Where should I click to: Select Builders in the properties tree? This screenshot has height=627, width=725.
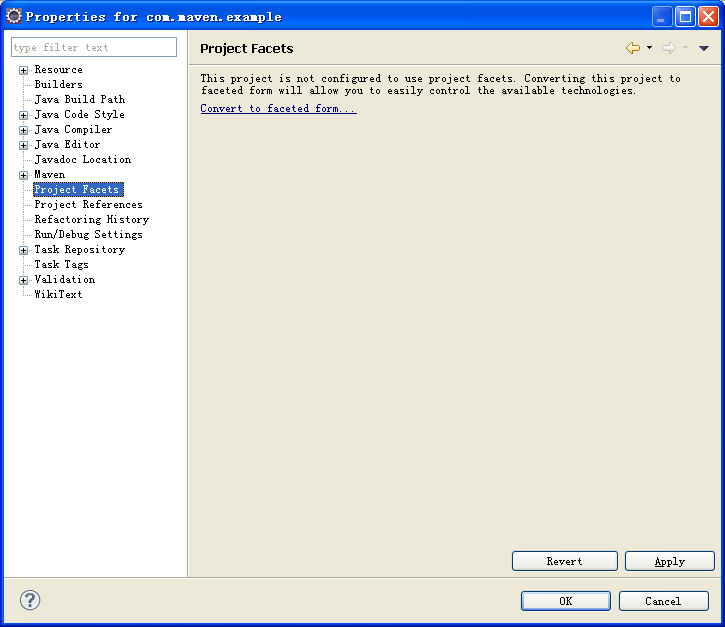tap(59, 84)
